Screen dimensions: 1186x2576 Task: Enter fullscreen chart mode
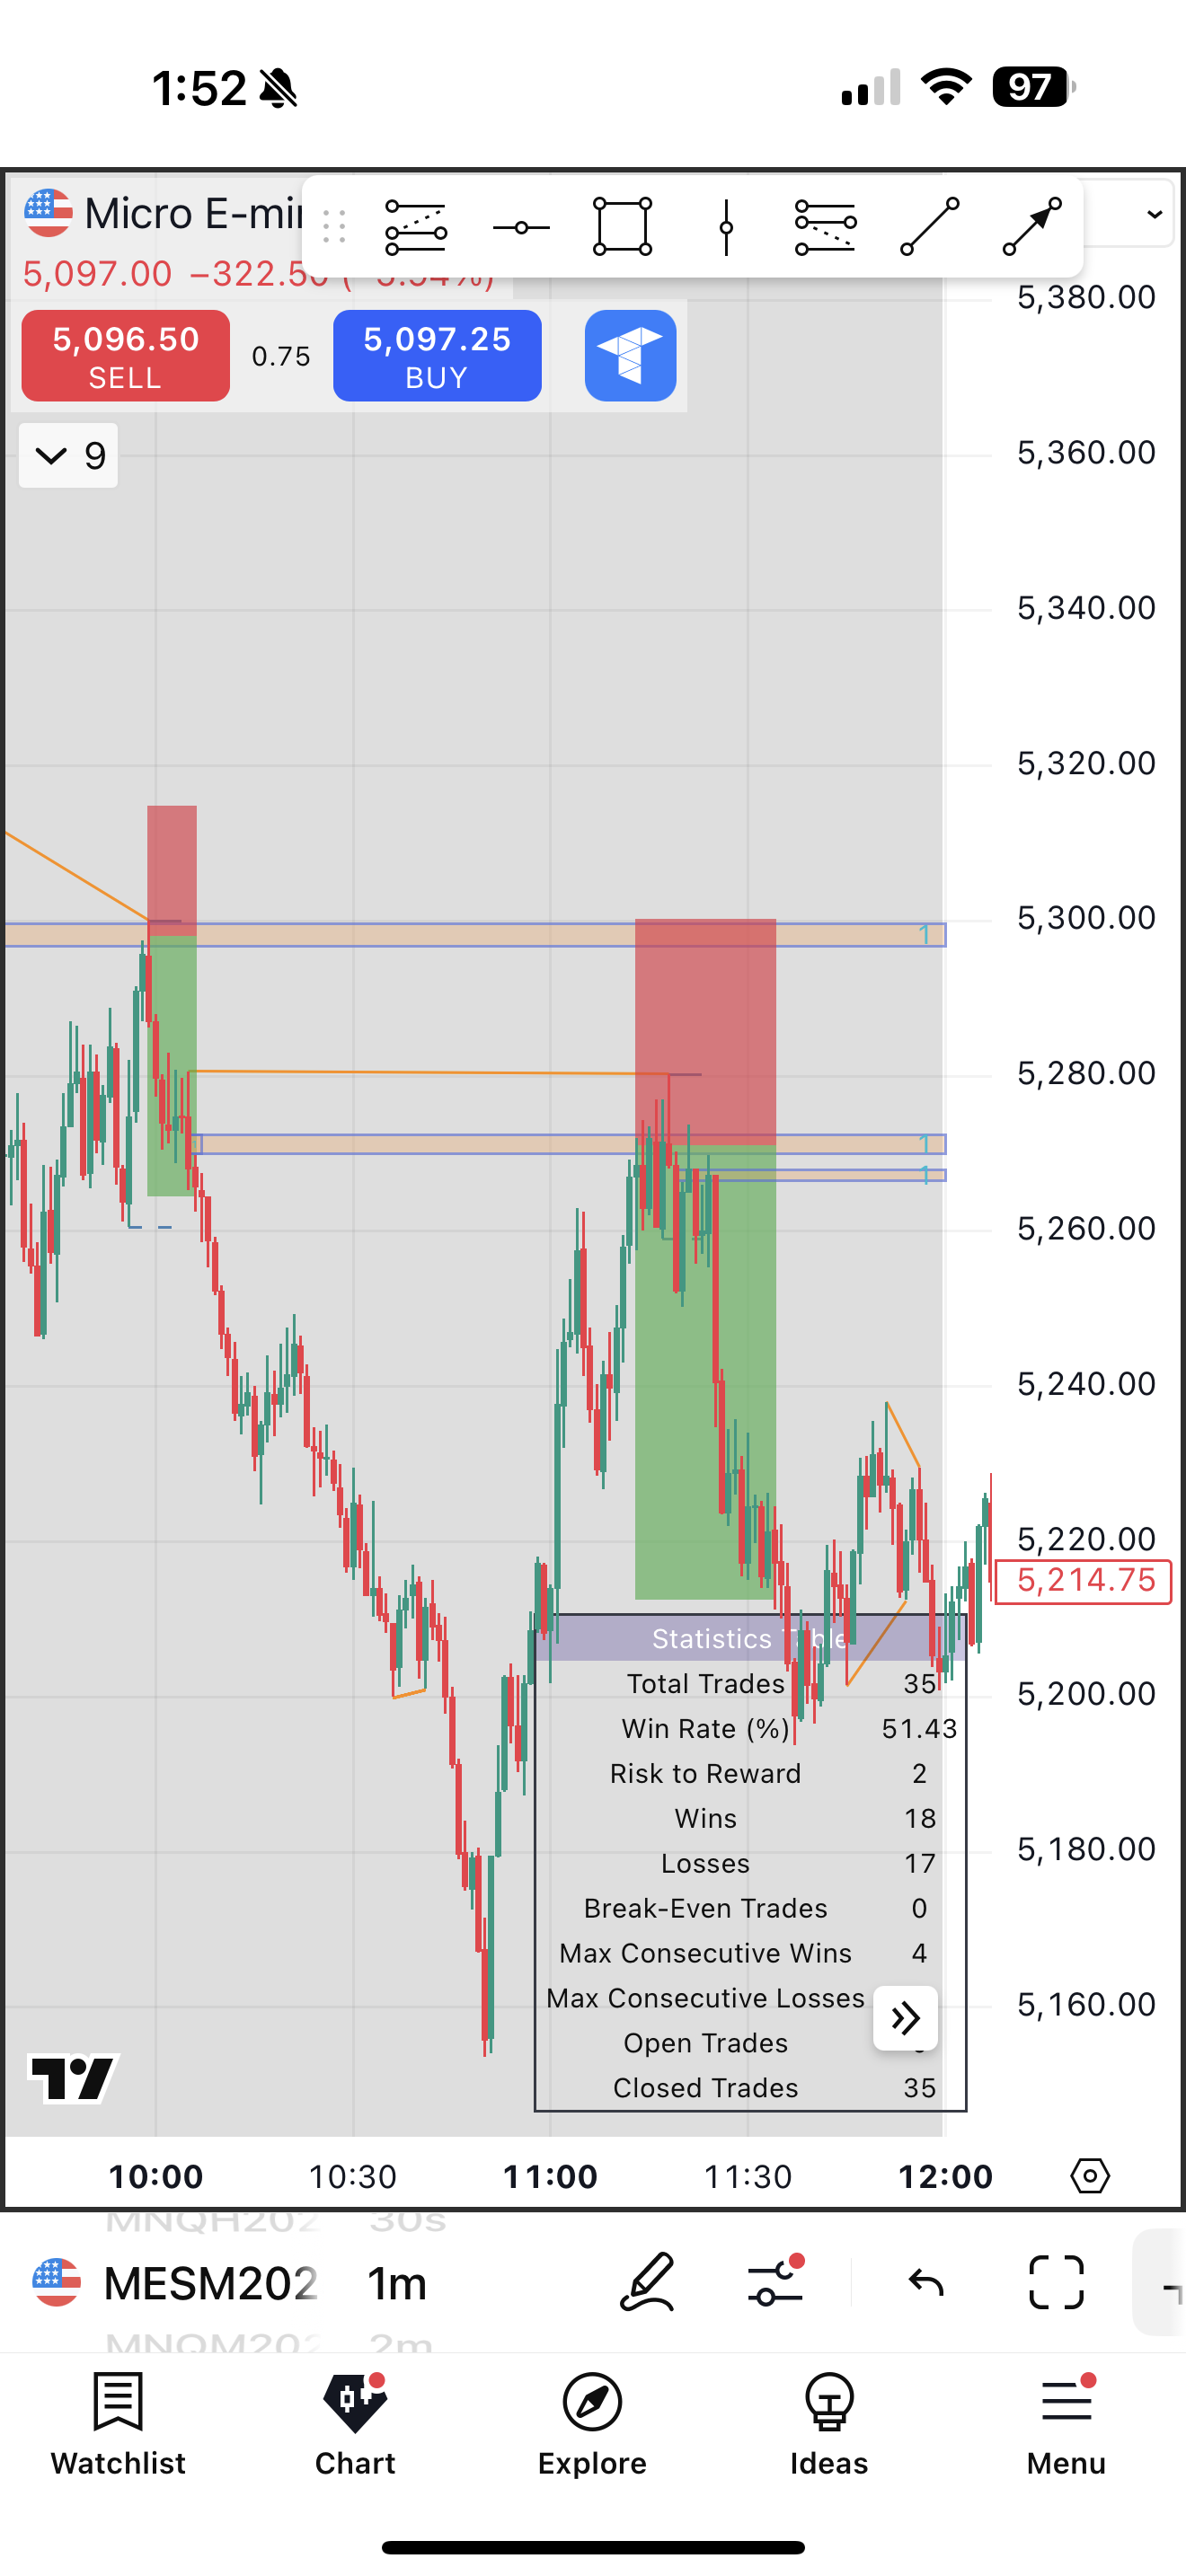pyautogui.click(x=1056, y=2282)
